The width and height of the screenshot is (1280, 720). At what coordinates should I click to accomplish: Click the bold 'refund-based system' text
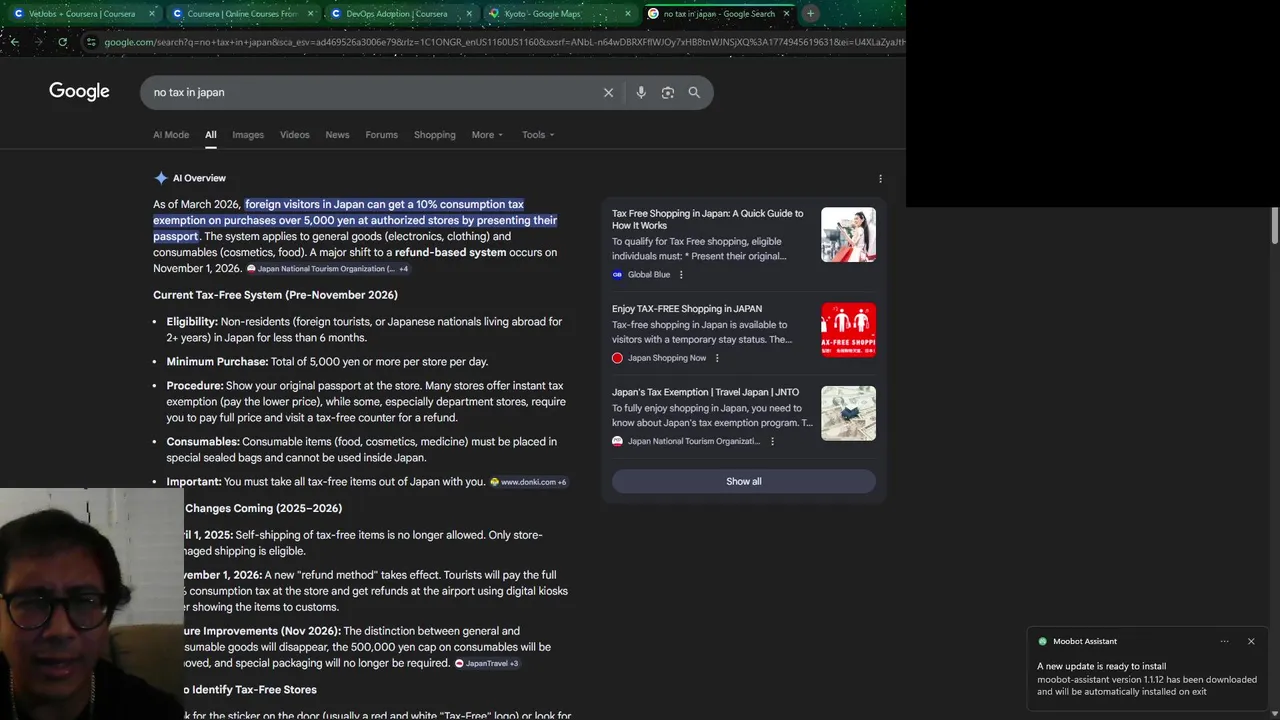point(450,253)
